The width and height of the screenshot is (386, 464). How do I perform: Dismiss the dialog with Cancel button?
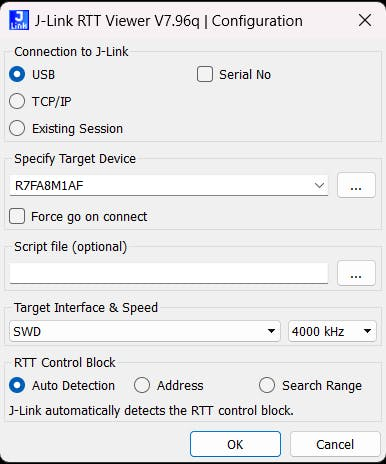(x=335, y=444)
